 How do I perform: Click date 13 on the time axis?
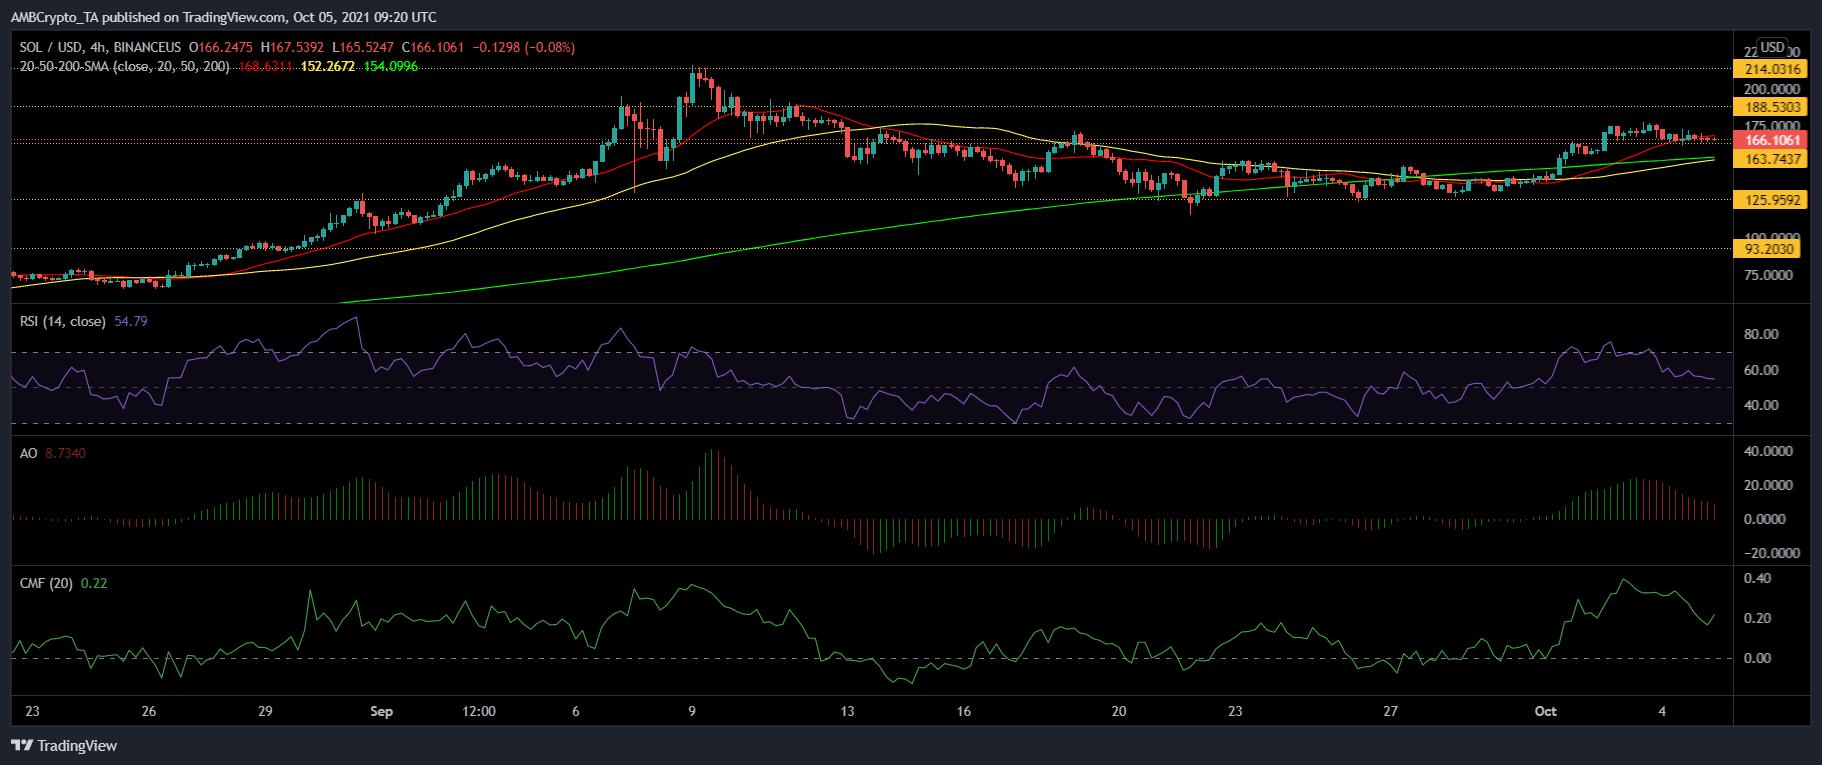point(847,712)
